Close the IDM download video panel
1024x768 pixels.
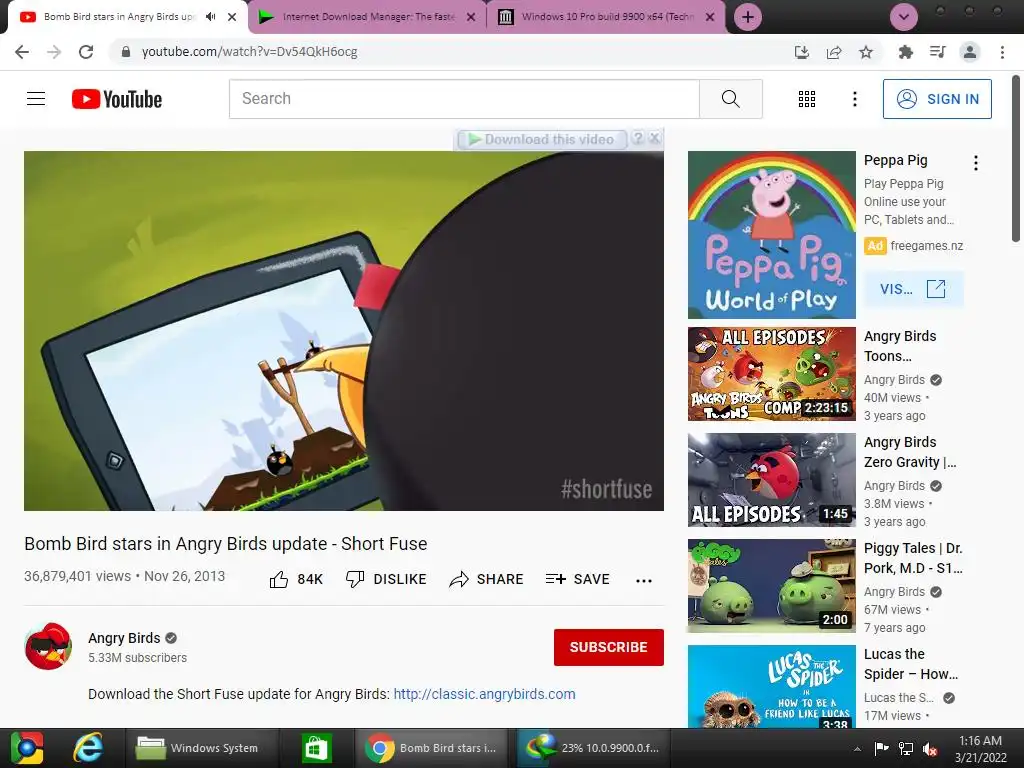[x=654, y=138]
